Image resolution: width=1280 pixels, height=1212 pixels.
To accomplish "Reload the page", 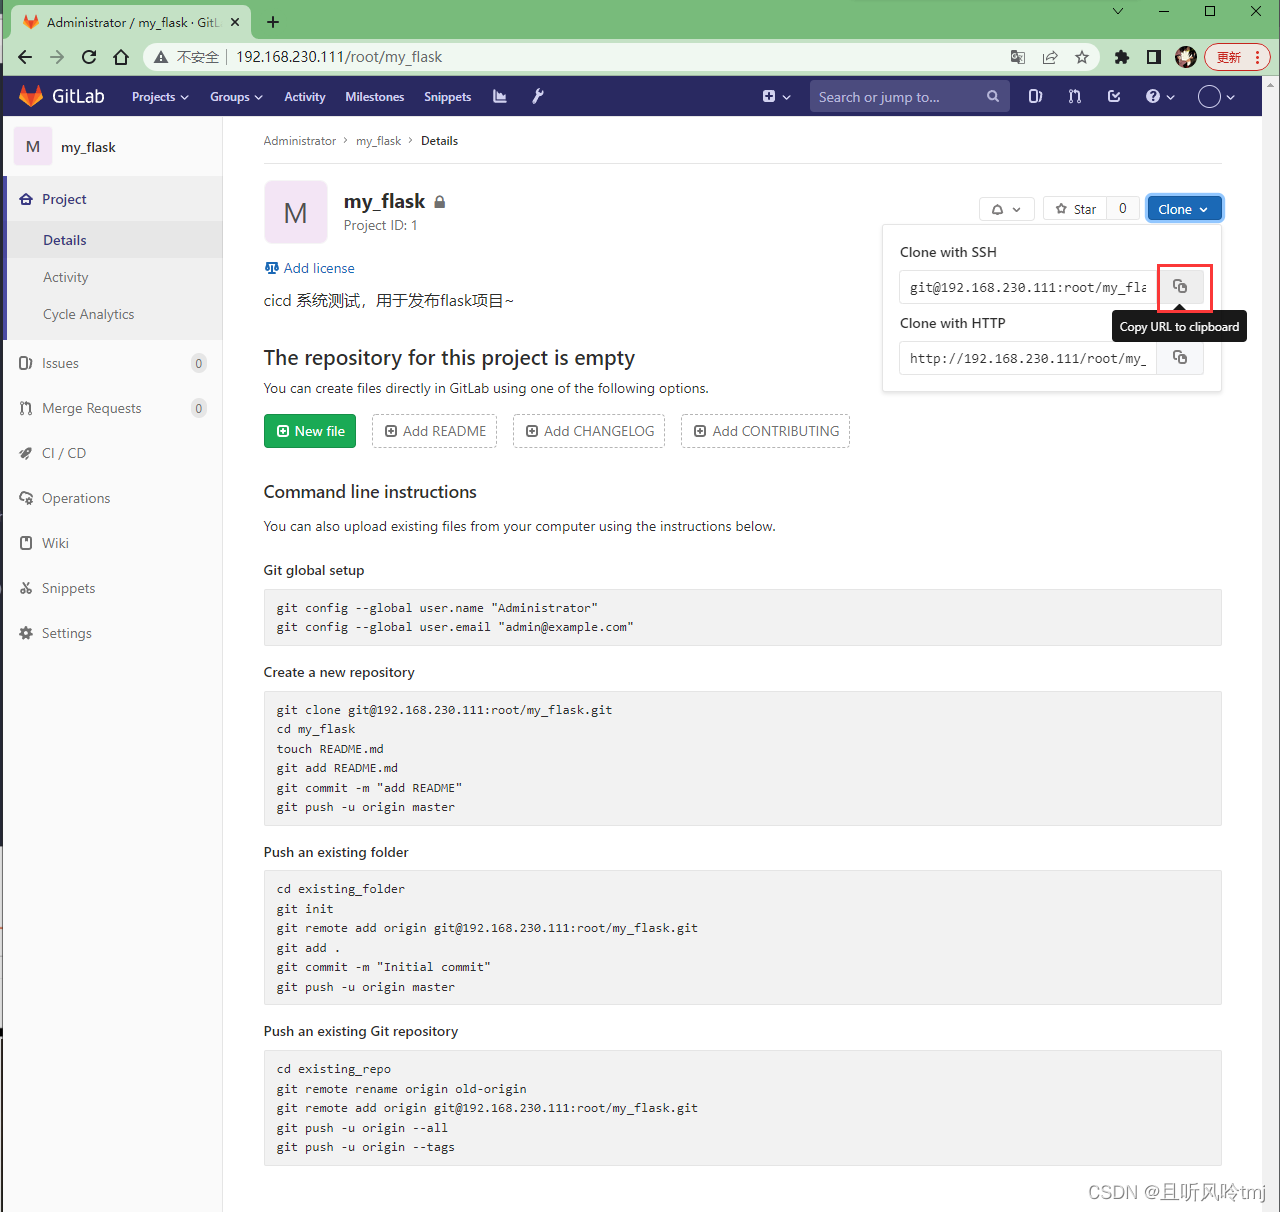I will point(89,57).
